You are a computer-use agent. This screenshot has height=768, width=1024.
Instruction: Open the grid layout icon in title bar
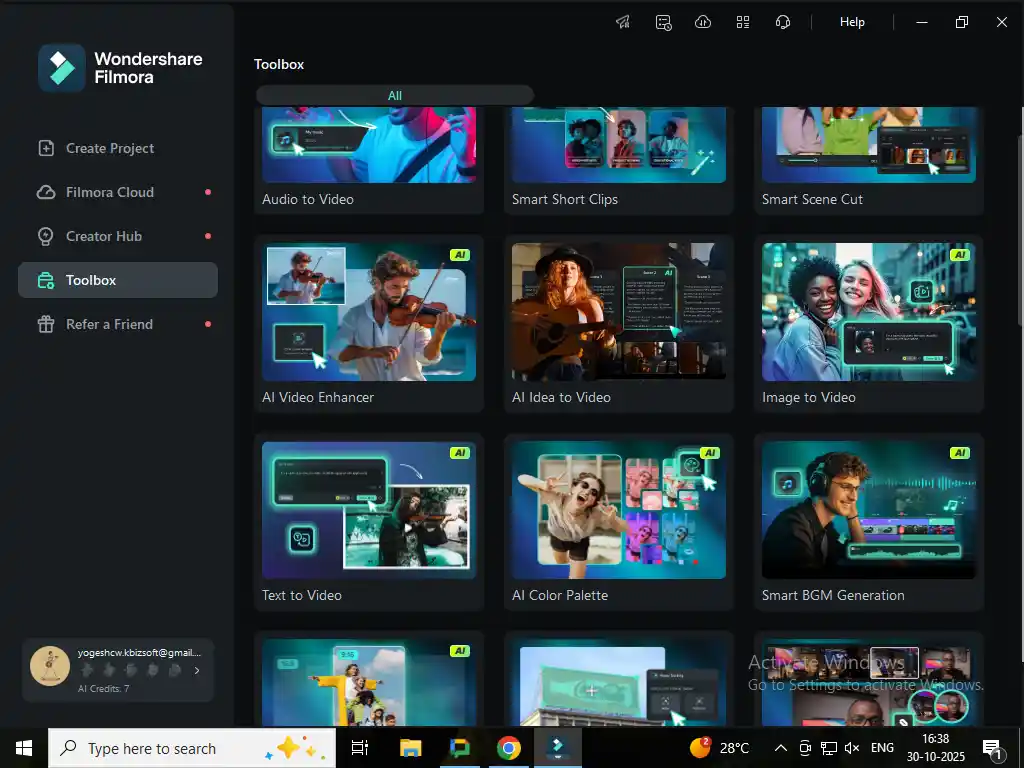tap(743, 22)
